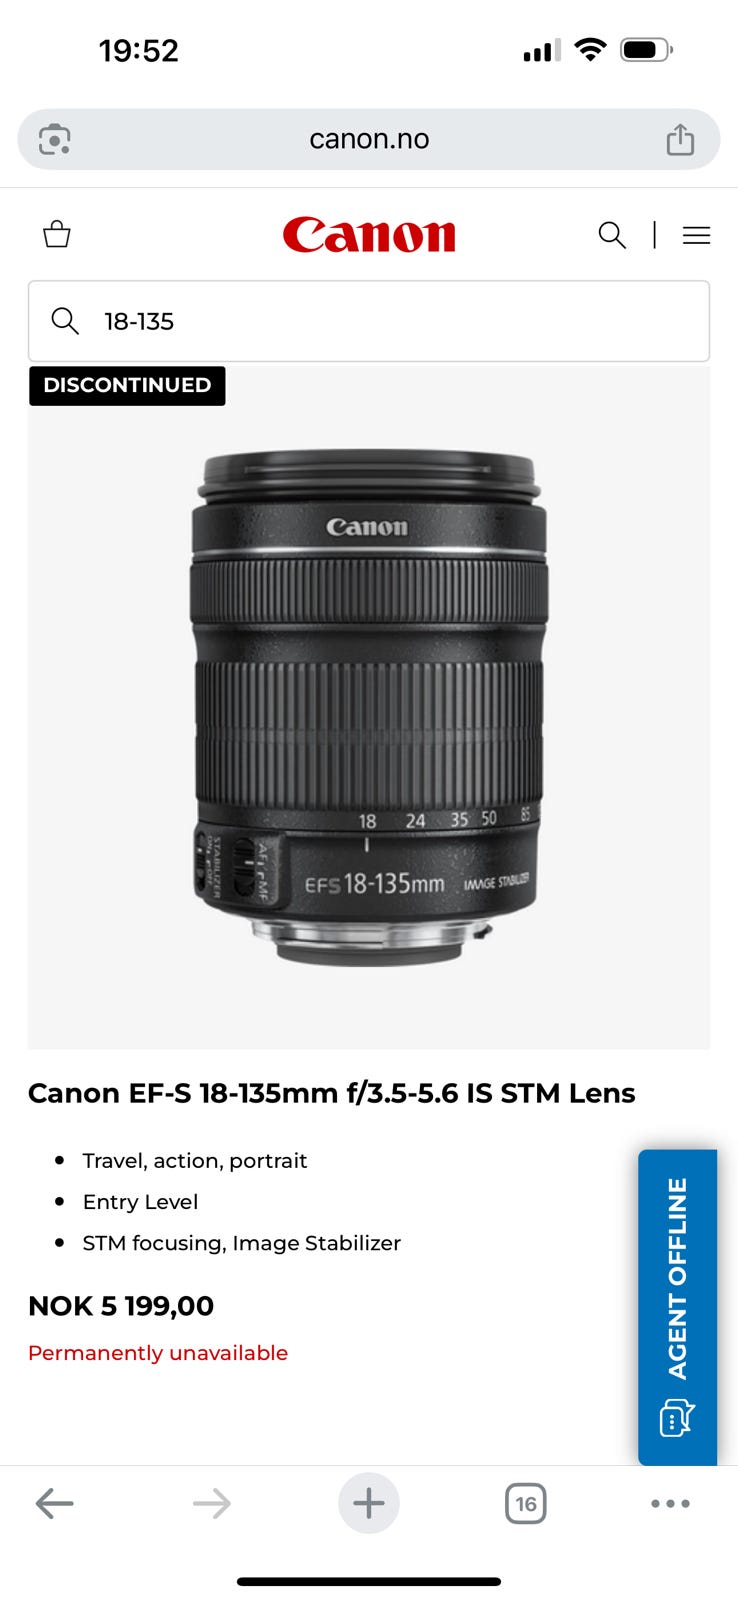Viewport: 738px width, 1600px height.
Task: Tap the Permanently unavailable text
Action: click(x=158, y=1353)
